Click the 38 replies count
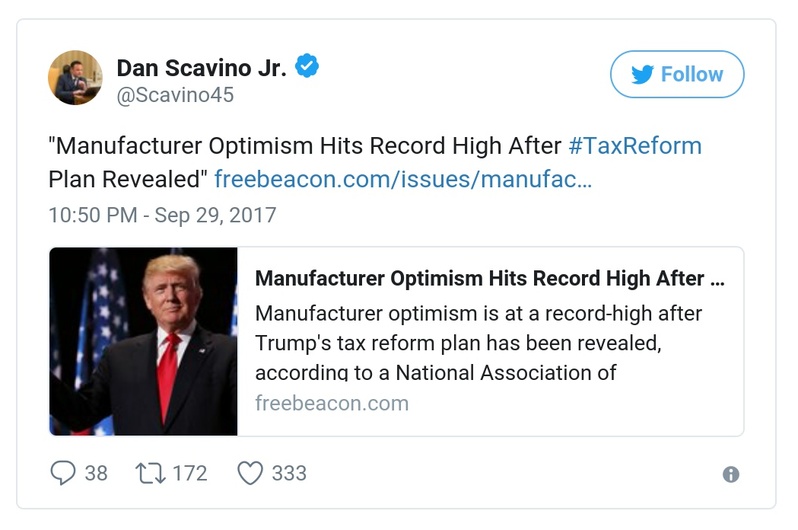798x530 pixels. [x=96, y=472]
